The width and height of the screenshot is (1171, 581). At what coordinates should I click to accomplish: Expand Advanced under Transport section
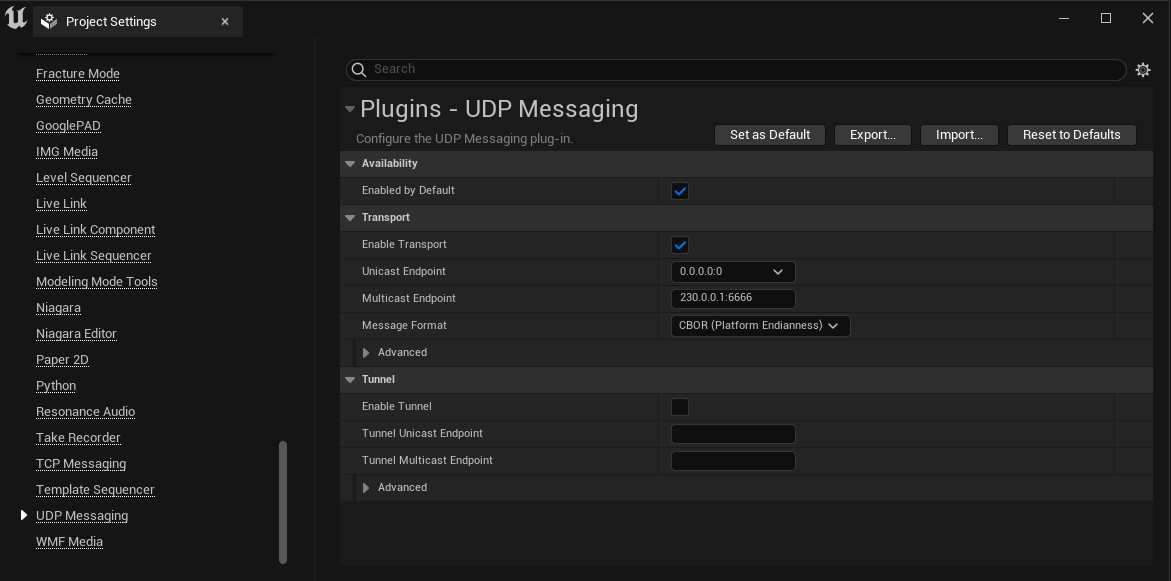pos(366,352)
